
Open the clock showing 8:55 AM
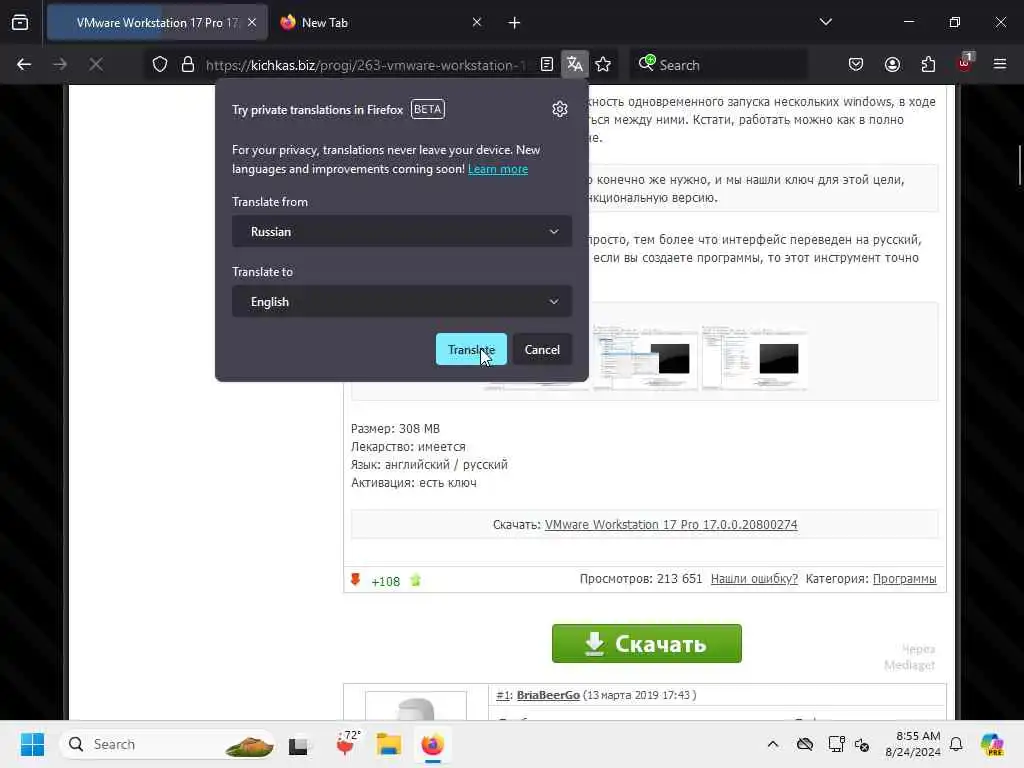[913, 744]
